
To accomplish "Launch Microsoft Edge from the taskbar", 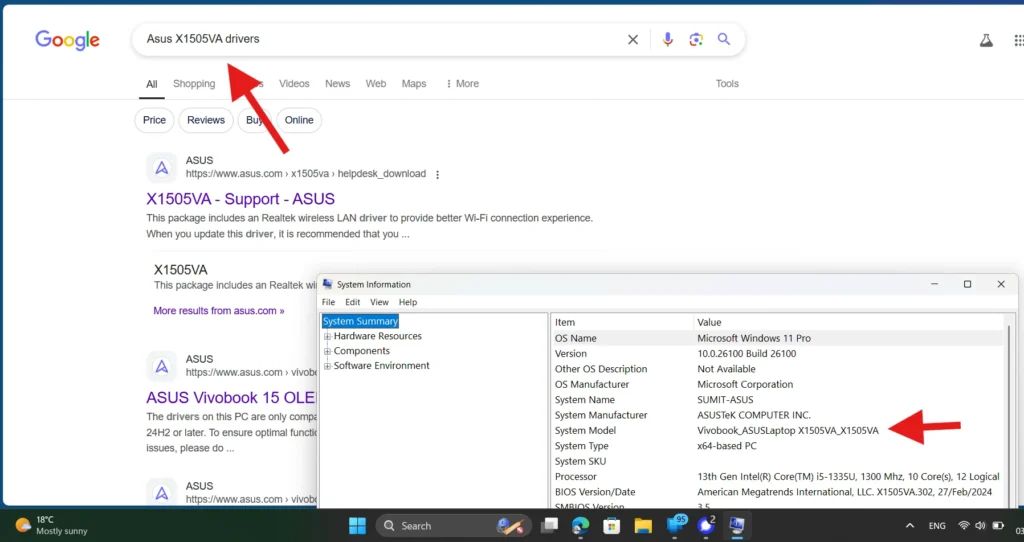I will 580,526.
